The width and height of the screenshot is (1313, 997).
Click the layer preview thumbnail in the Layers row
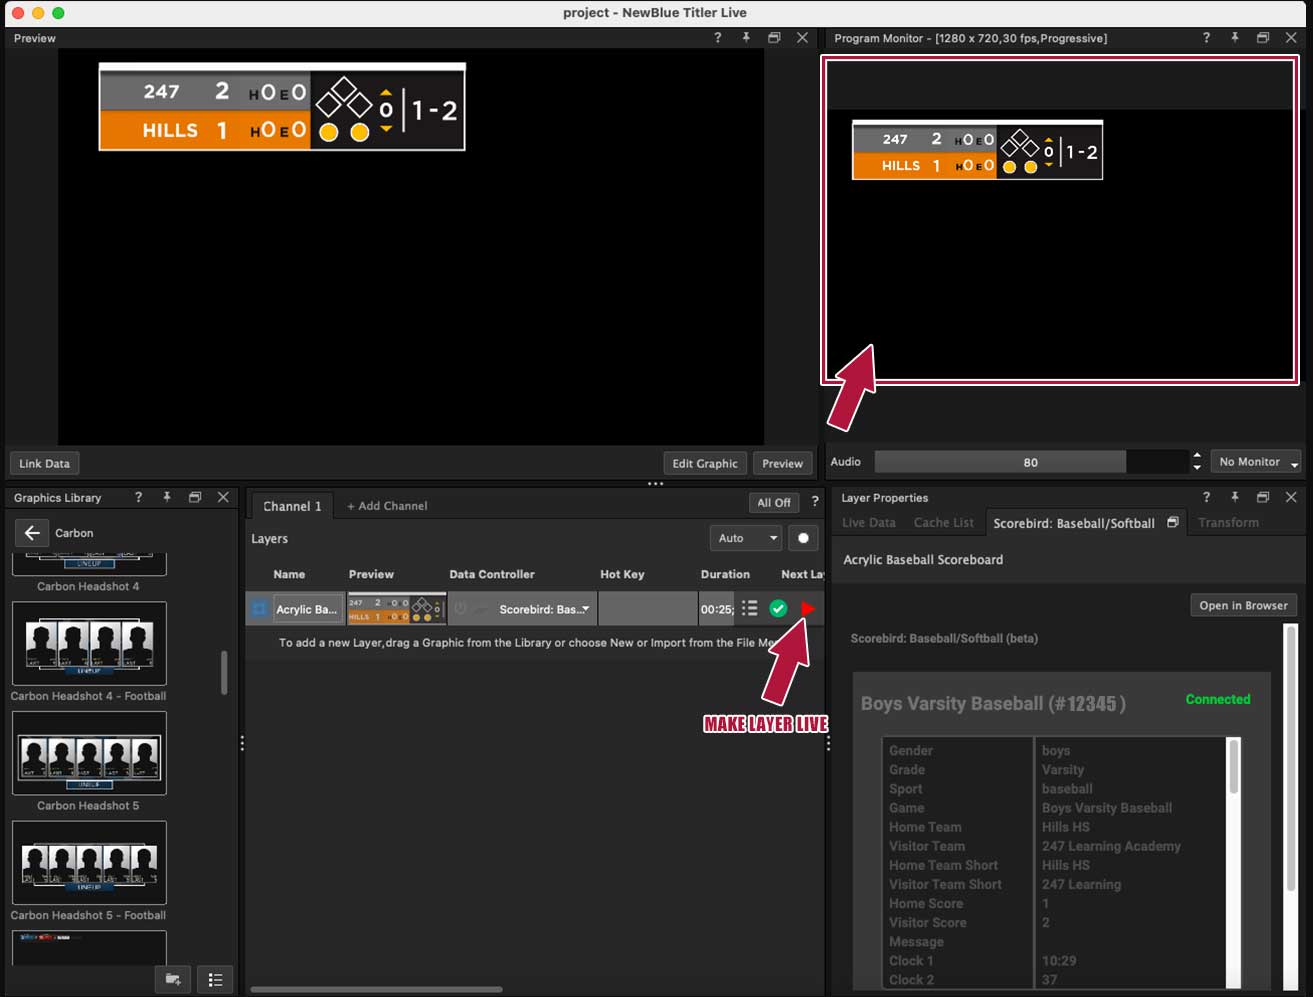coord(395,609)
